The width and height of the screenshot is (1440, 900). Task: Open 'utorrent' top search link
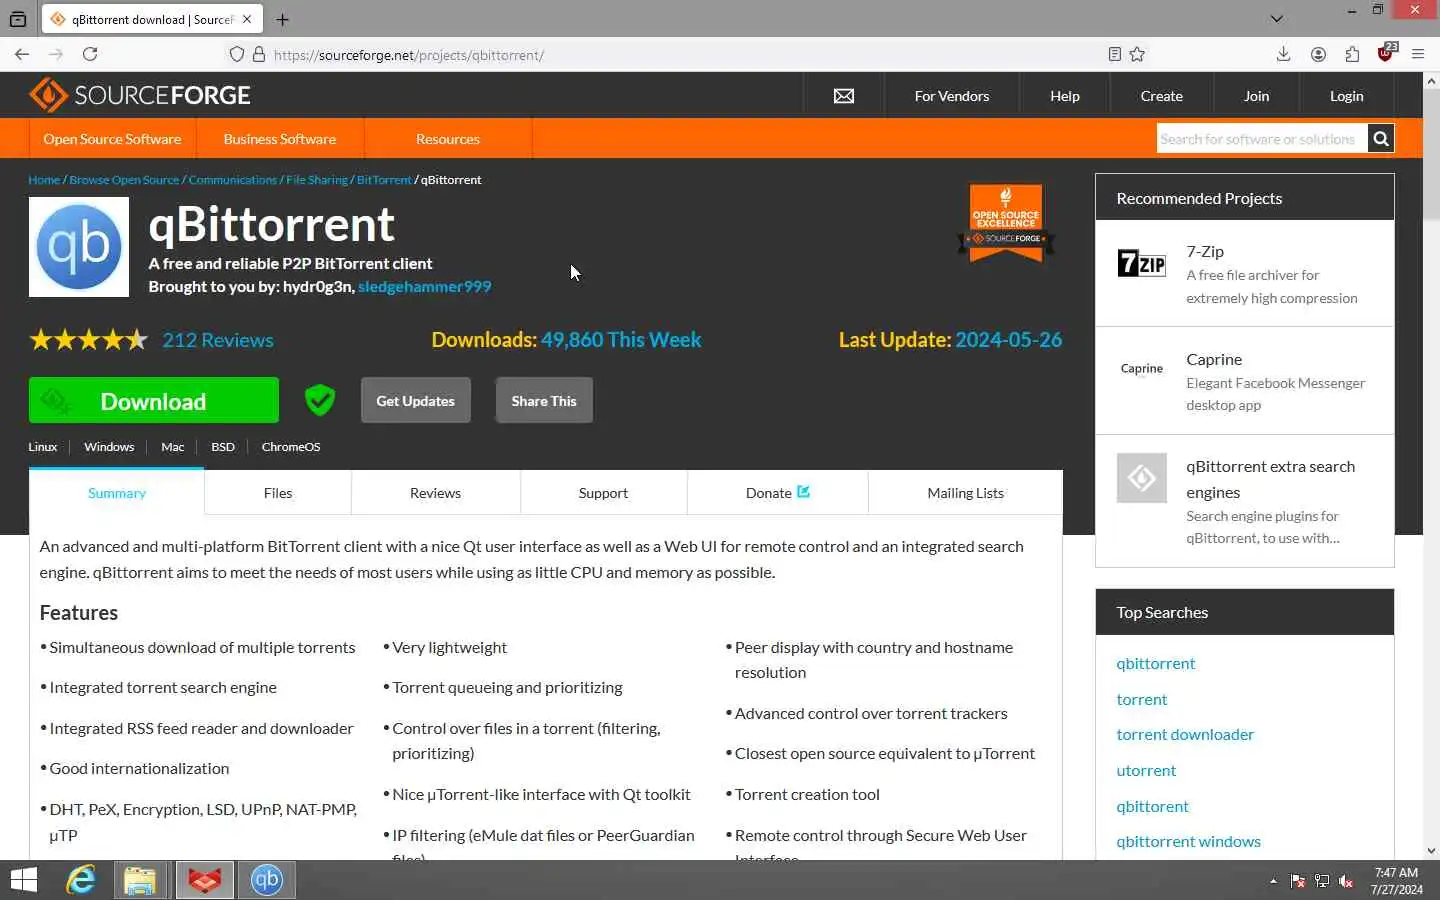1146,771
